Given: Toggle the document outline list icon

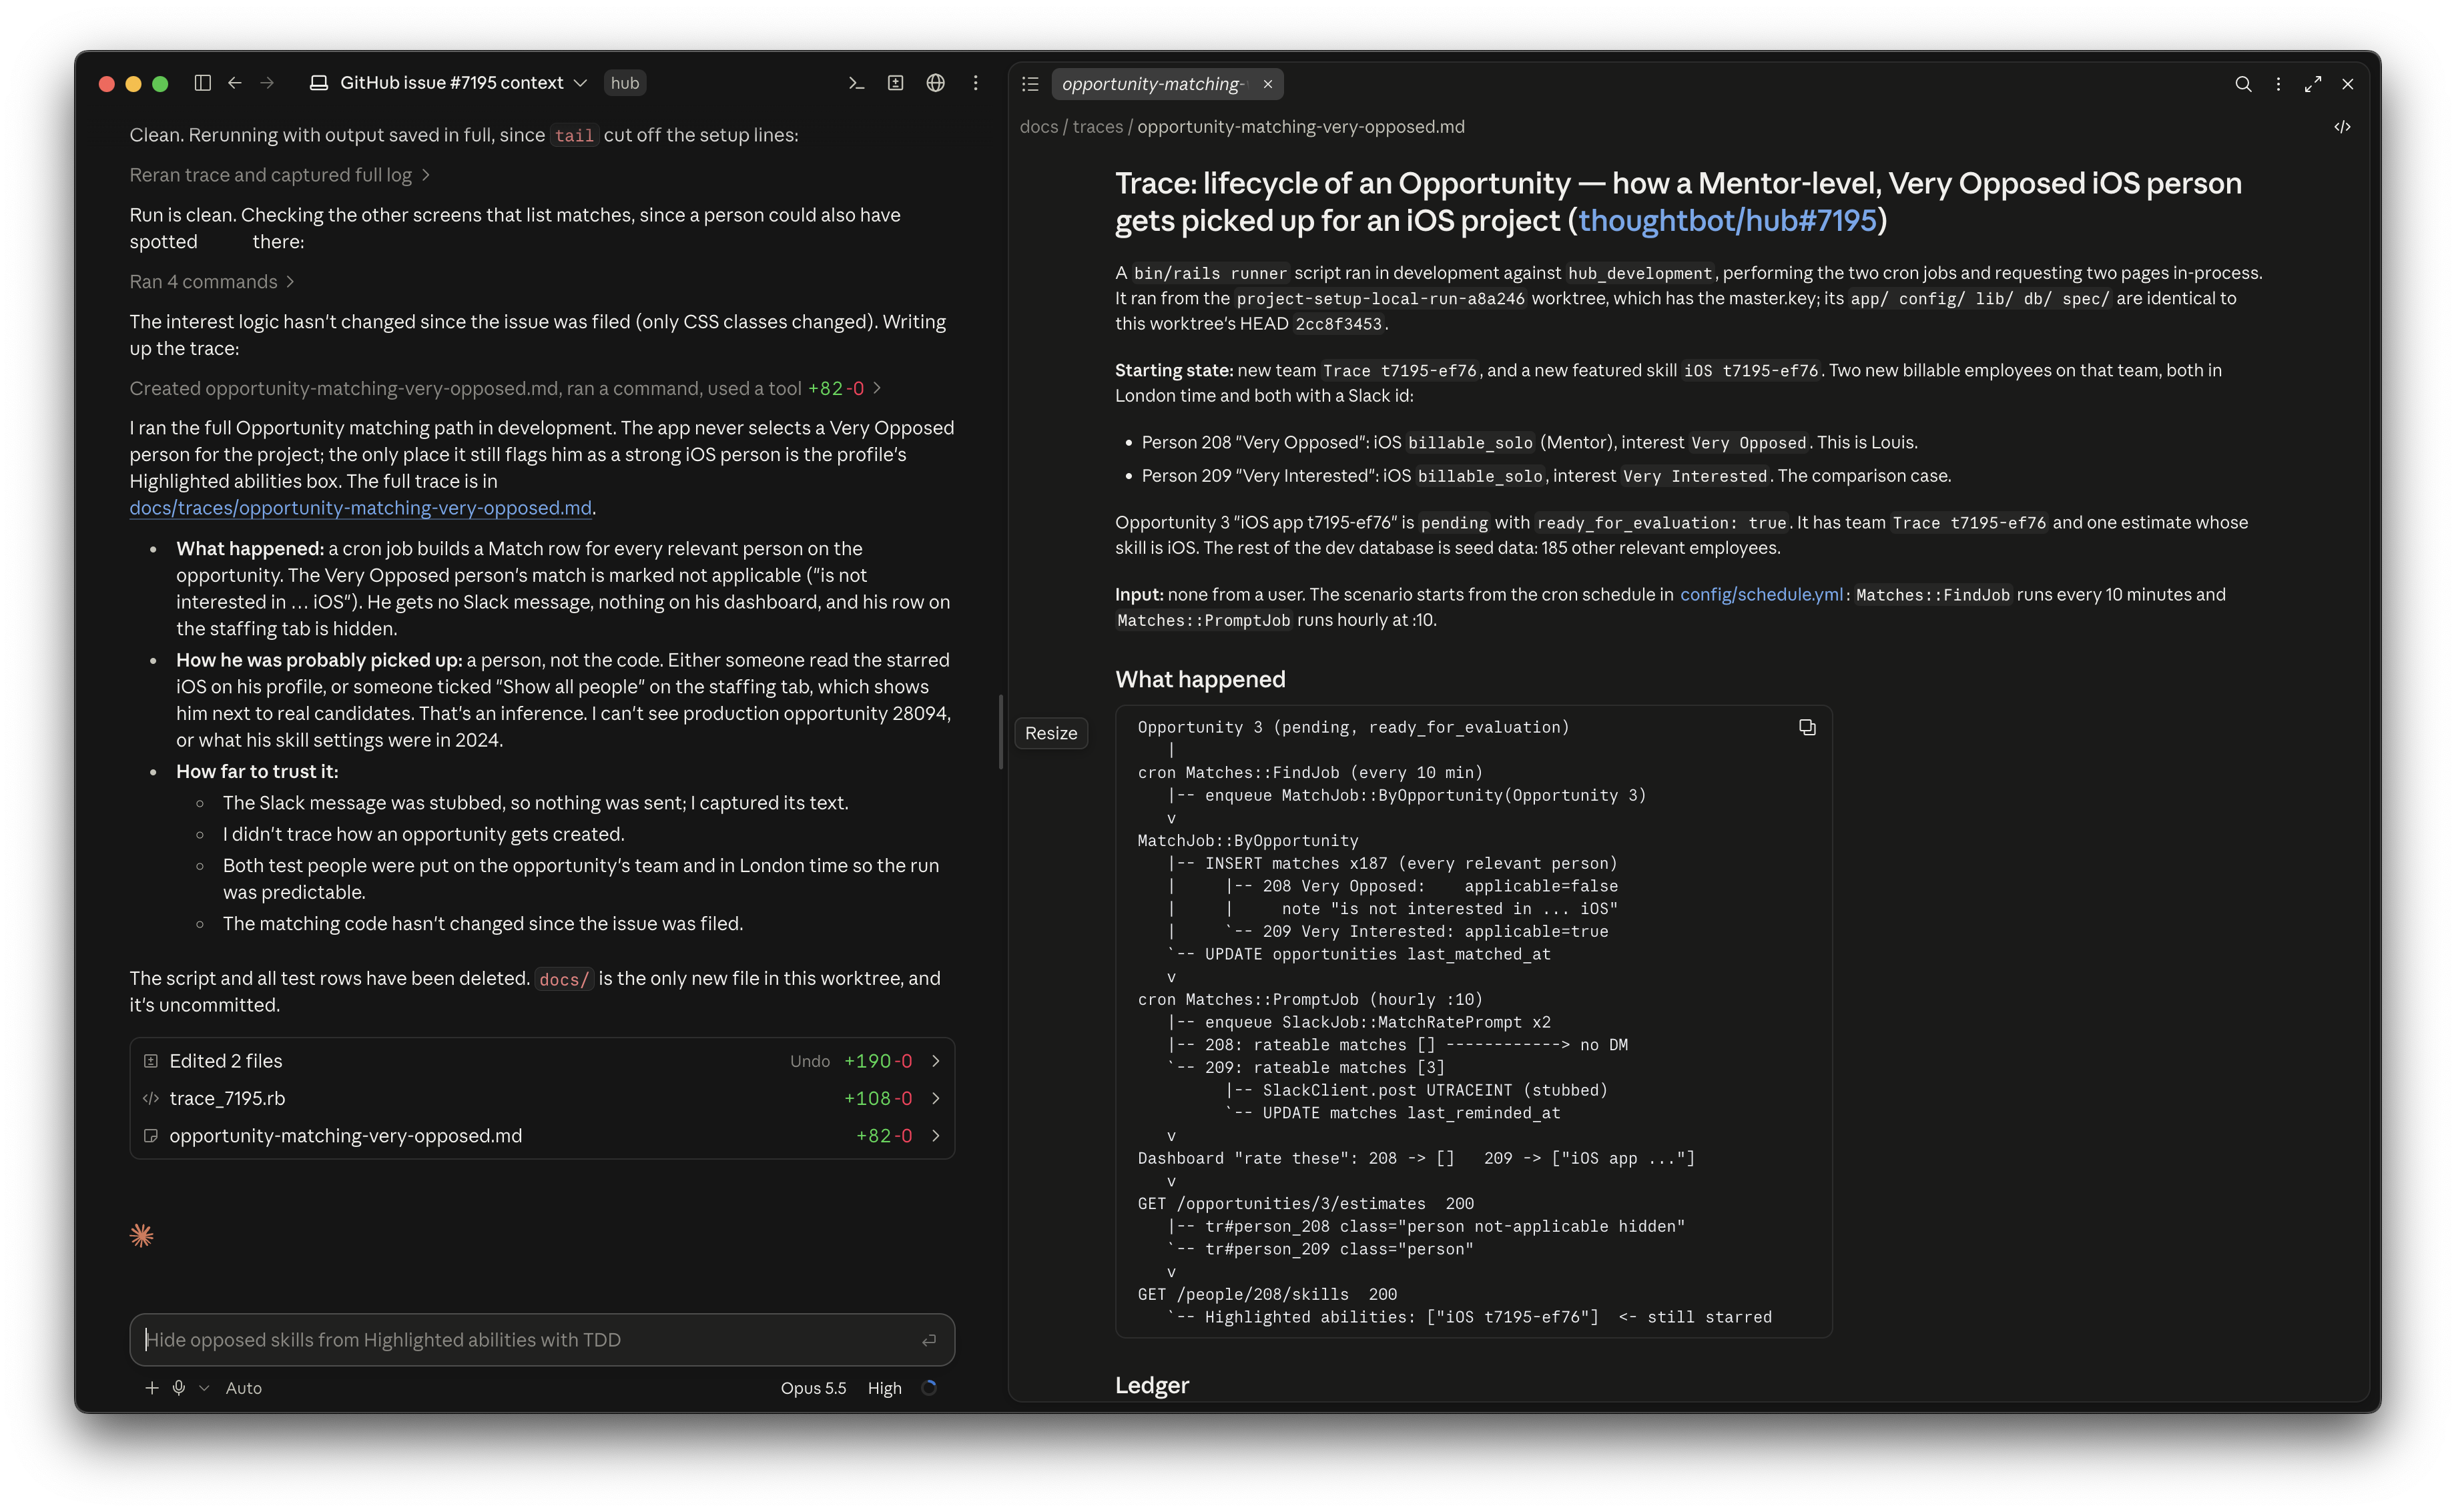Looking at the screenshot, I should tap(1031, 84).
